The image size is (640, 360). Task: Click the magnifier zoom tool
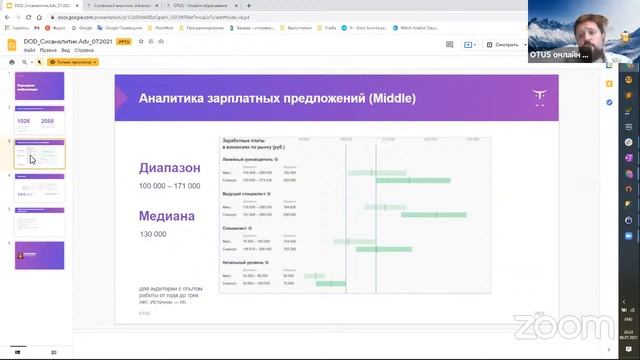pyautogui.click(x=24, y=62)
